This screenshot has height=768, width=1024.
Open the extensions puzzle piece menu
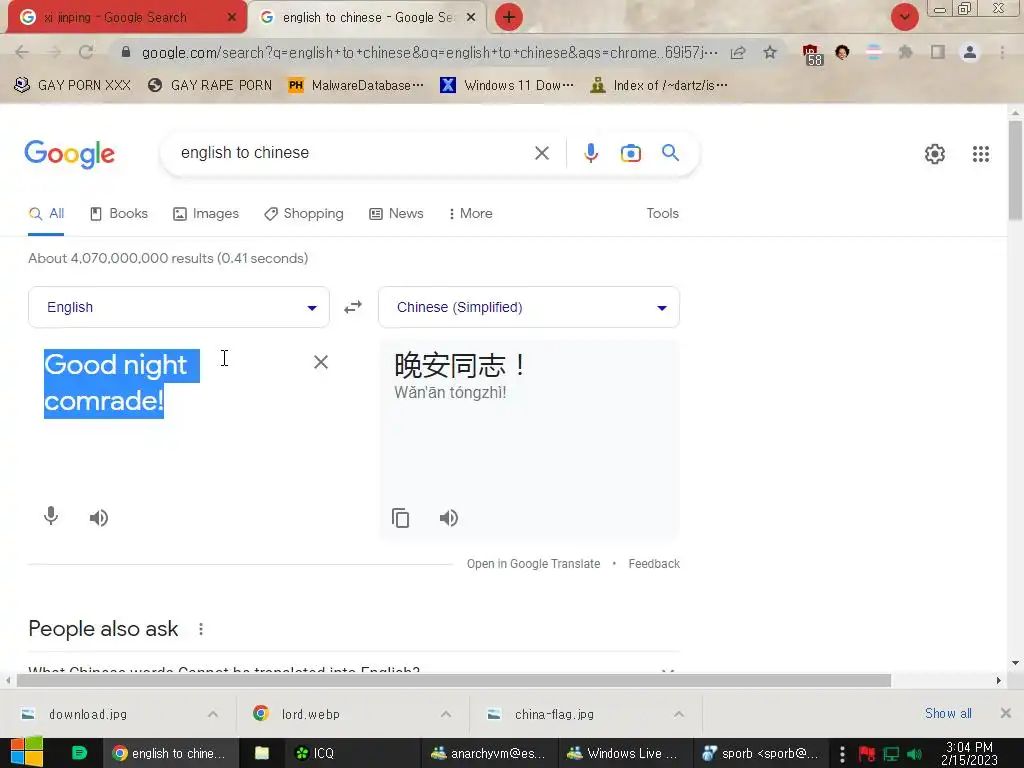(905, 52)
